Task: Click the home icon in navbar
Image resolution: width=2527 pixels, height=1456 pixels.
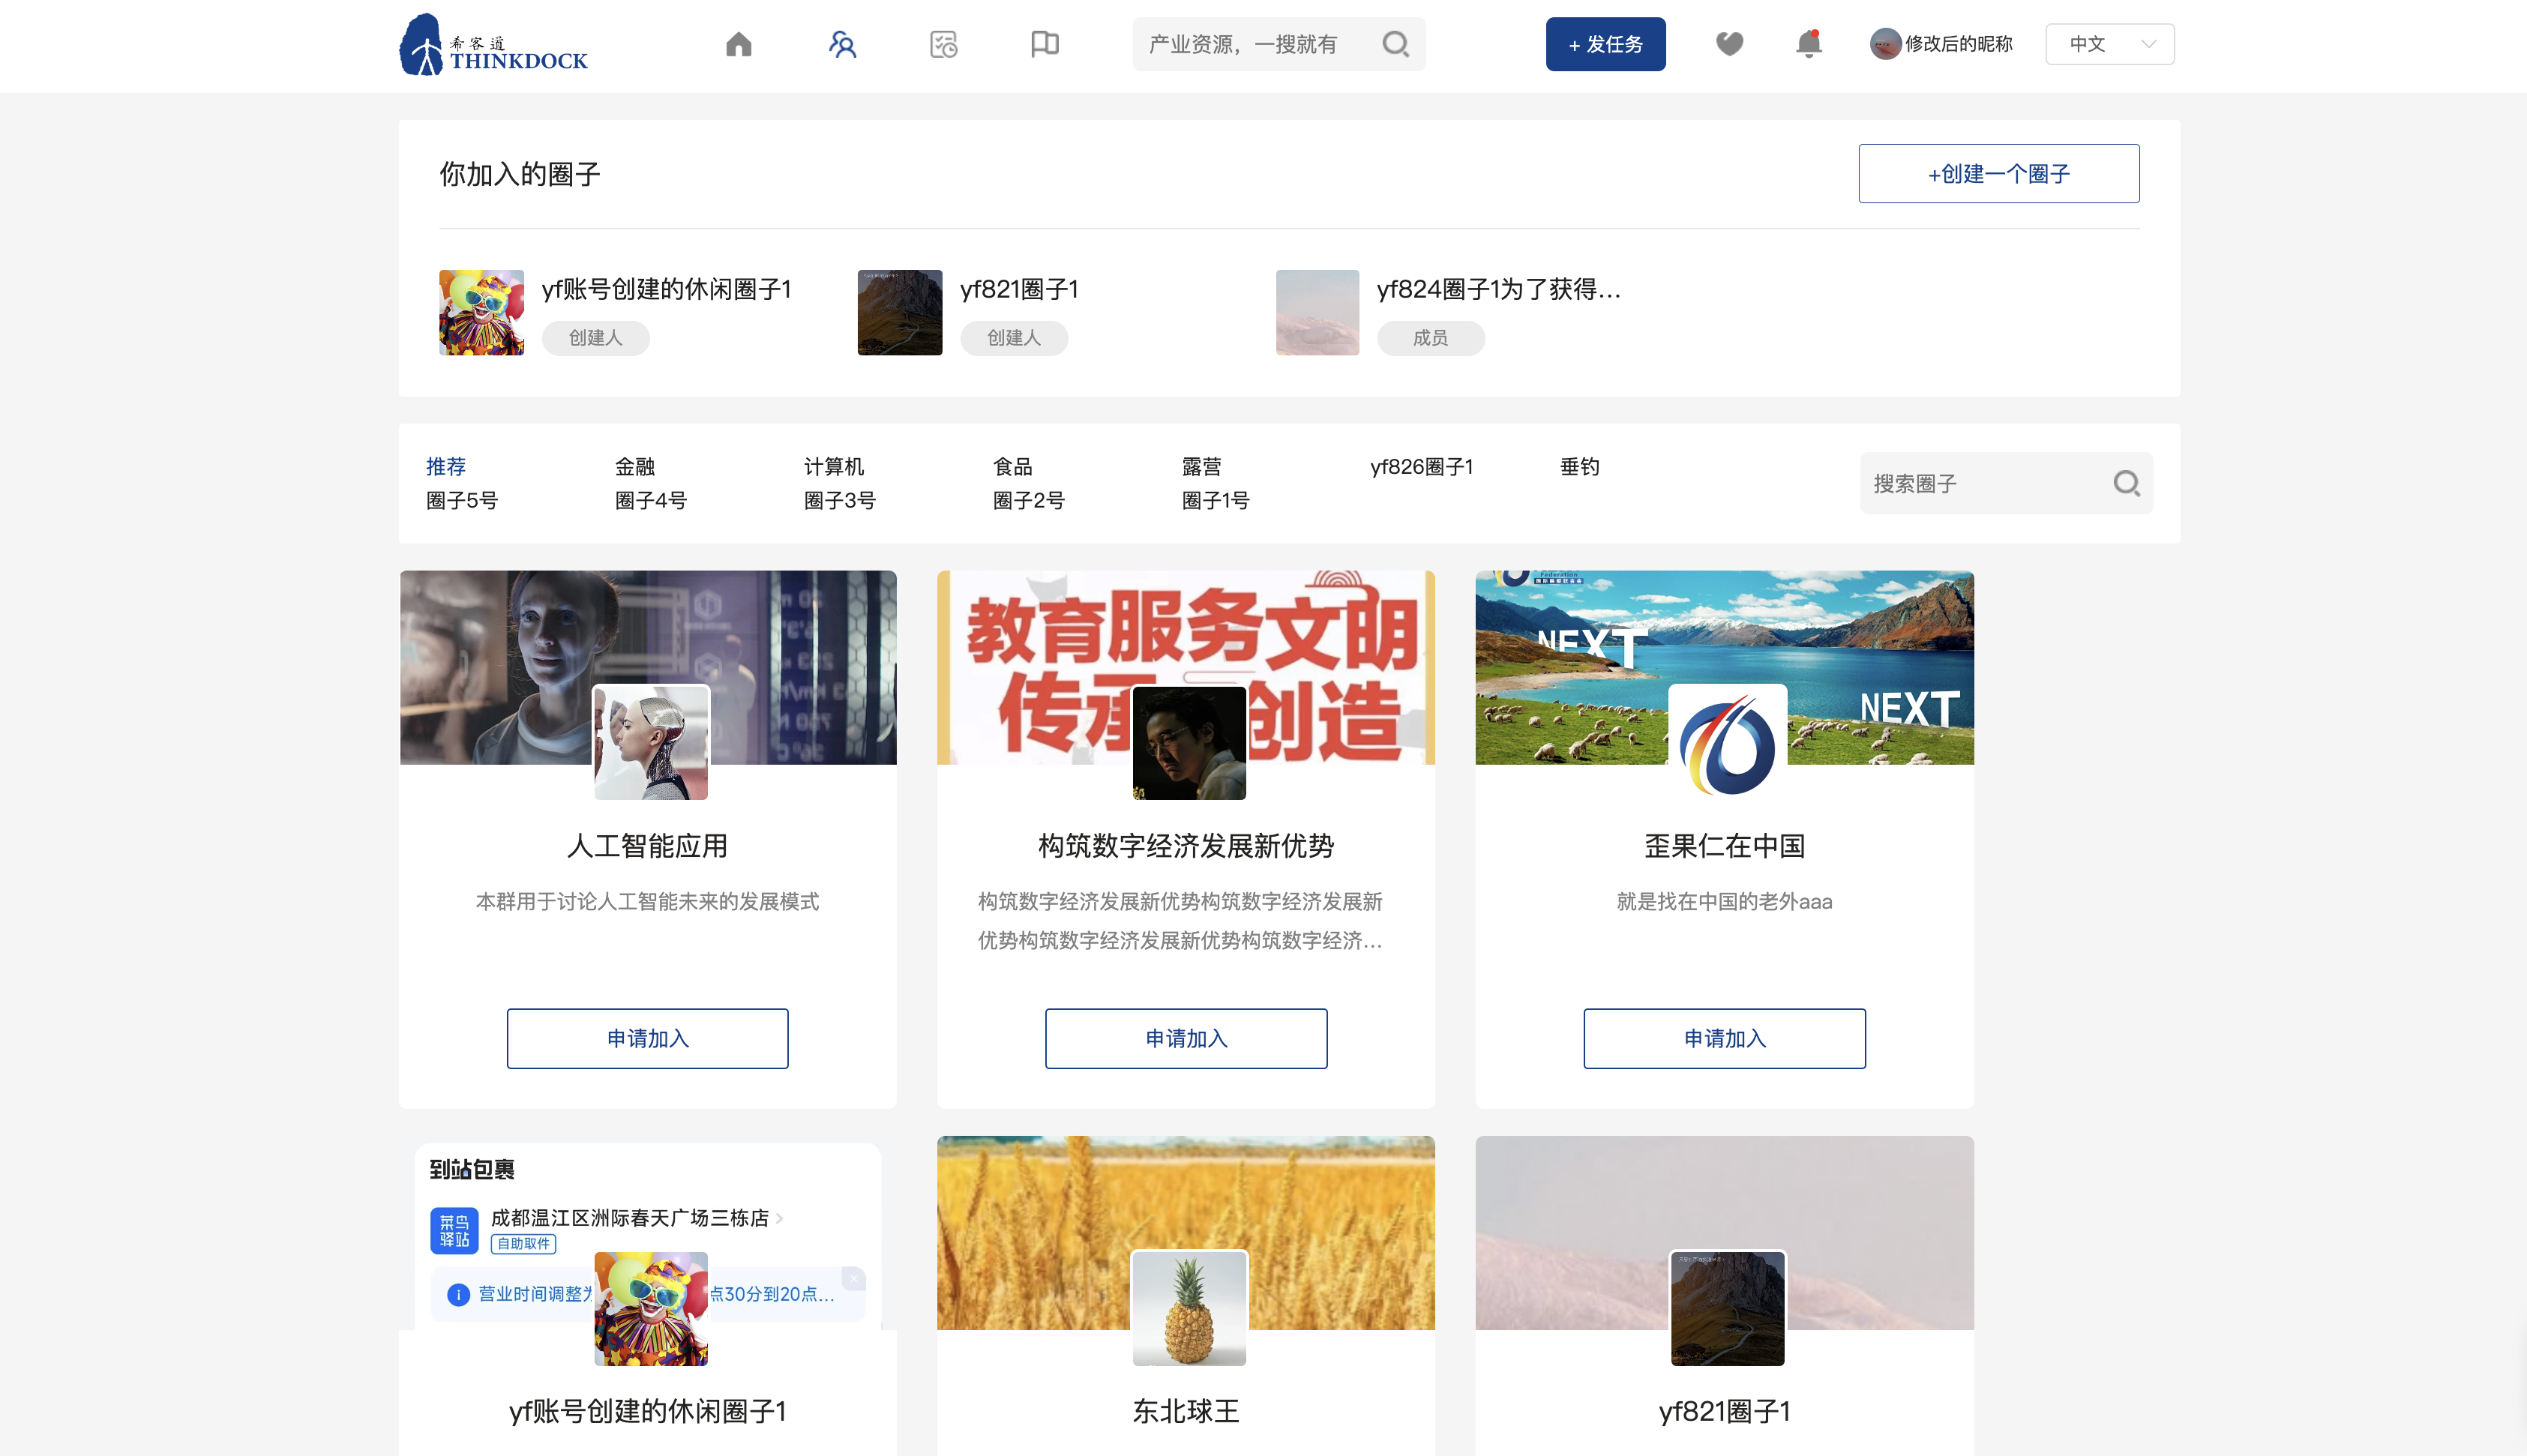Action: 738,44
